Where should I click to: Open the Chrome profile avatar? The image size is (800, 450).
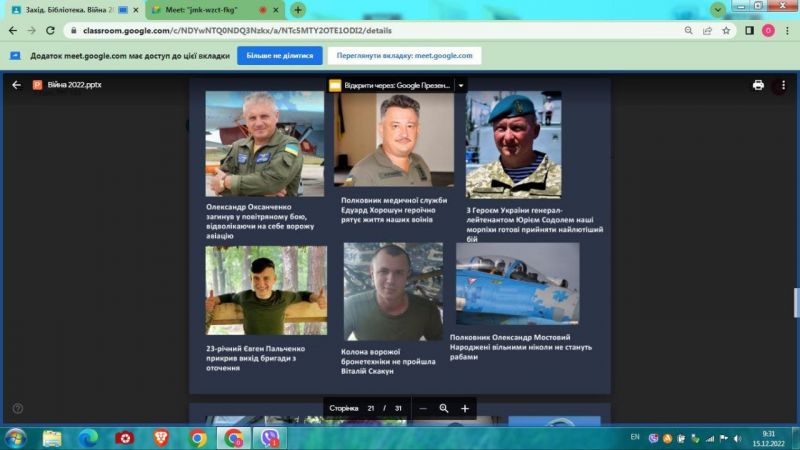[x=768, y=31]
